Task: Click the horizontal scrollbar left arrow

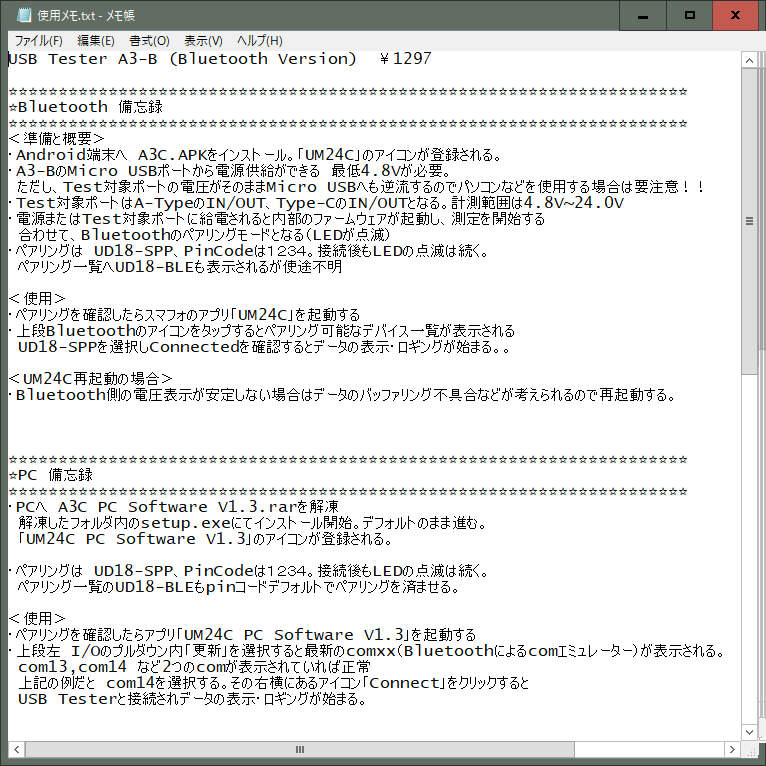Action: click(x=17, y=749)
